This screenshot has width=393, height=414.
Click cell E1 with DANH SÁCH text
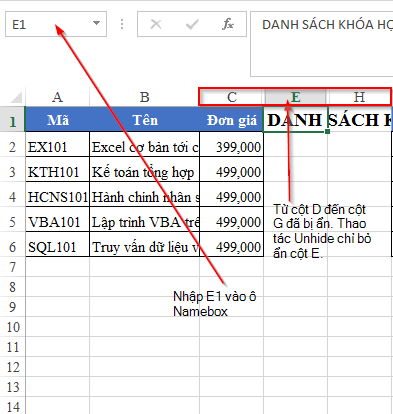(x=295, y=120)
